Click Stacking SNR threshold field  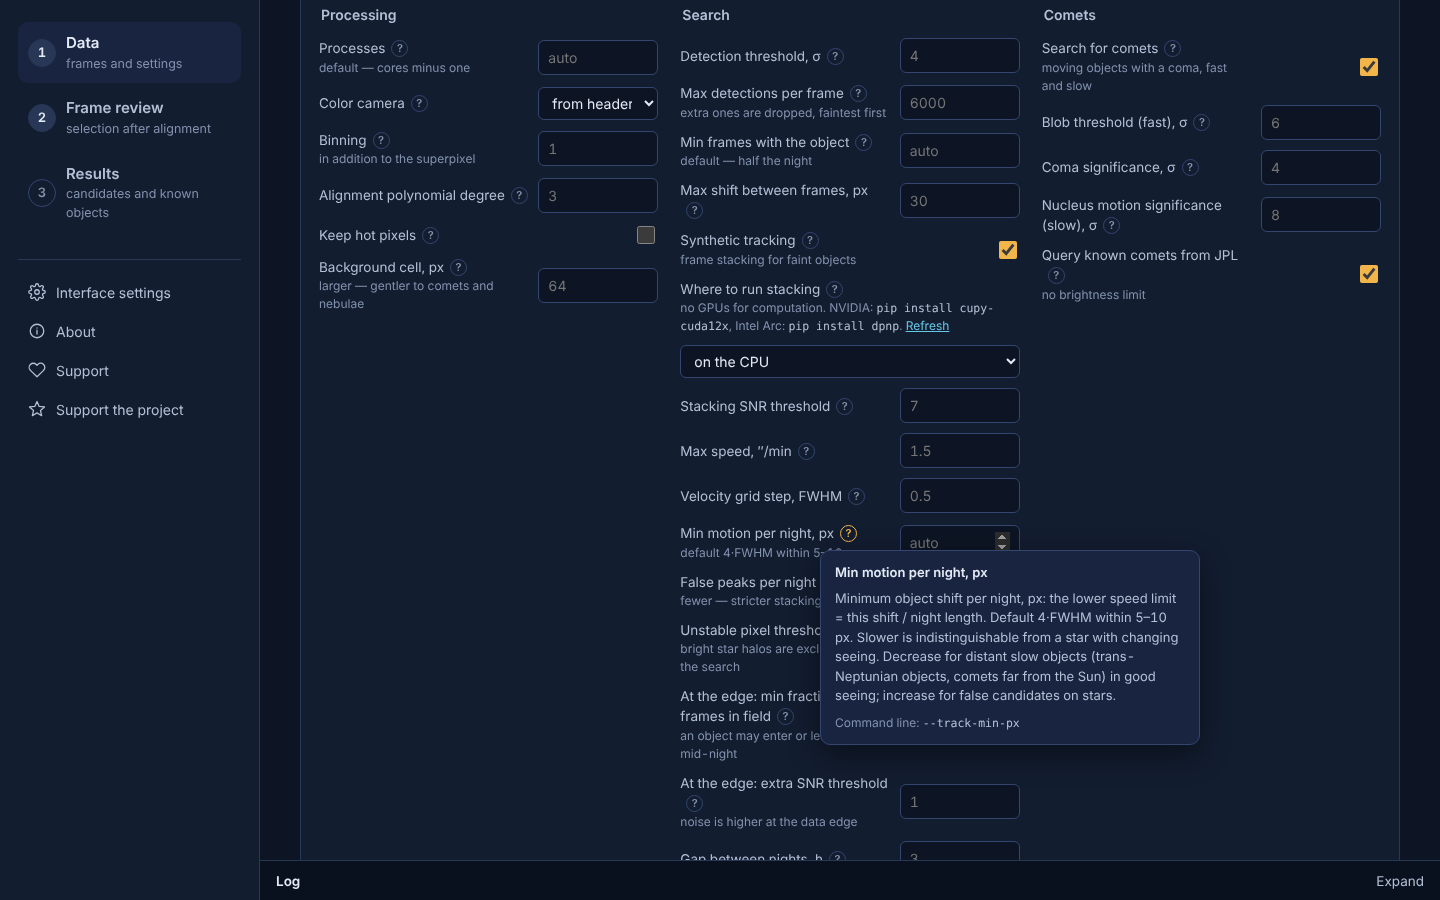click(960, 405)
